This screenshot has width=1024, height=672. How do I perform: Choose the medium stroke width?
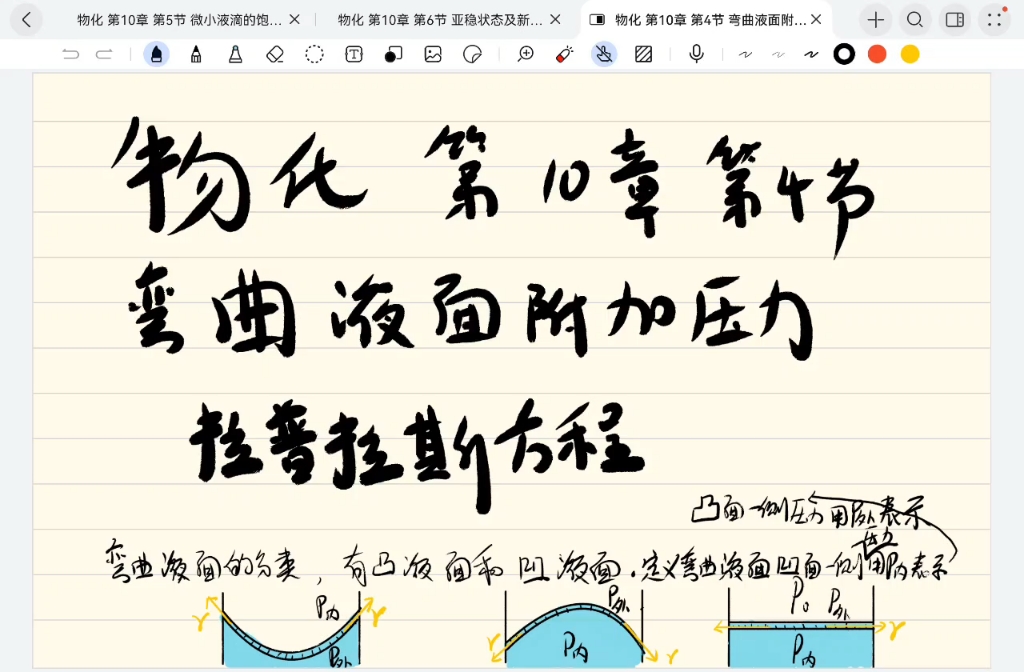[778, 55]
